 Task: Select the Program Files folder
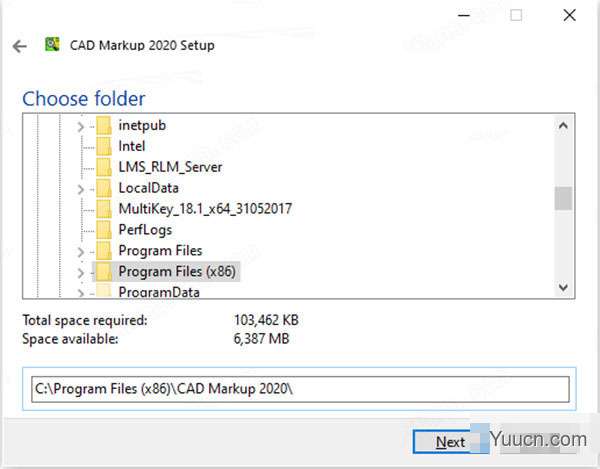(160, 251)
